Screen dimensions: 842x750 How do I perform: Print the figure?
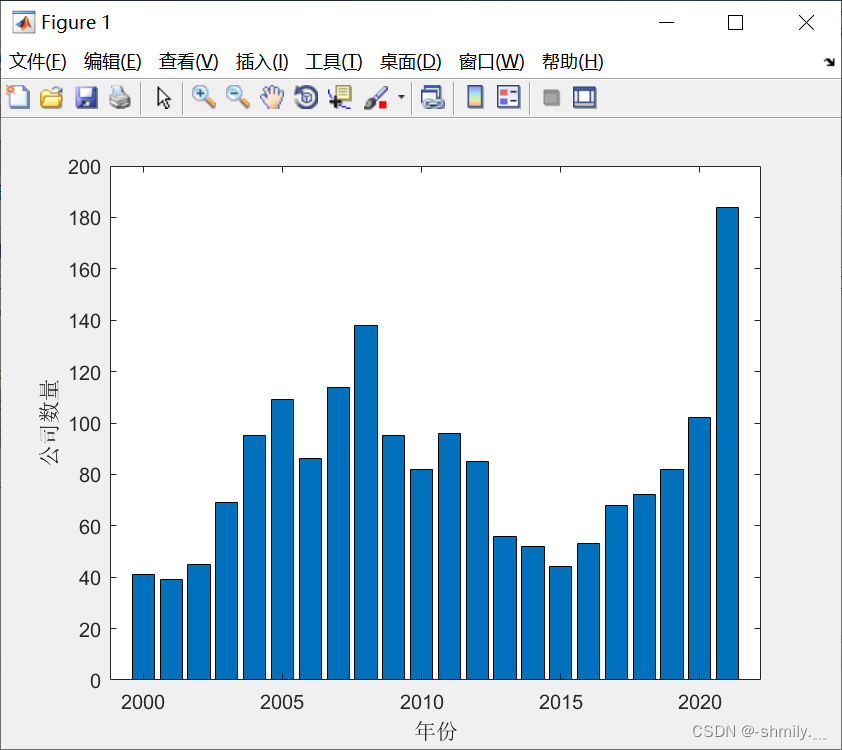tap(120, 97)
